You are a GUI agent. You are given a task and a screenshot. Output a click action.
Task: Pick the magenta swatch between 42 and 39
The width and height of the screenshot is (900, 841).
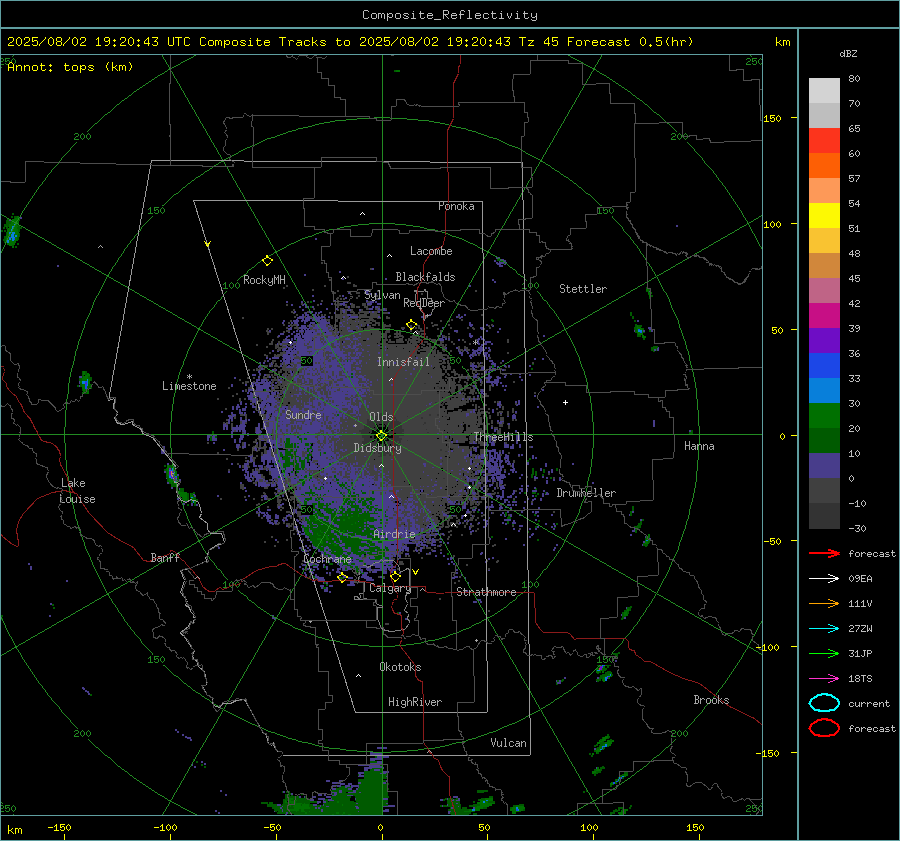(824, 315)
